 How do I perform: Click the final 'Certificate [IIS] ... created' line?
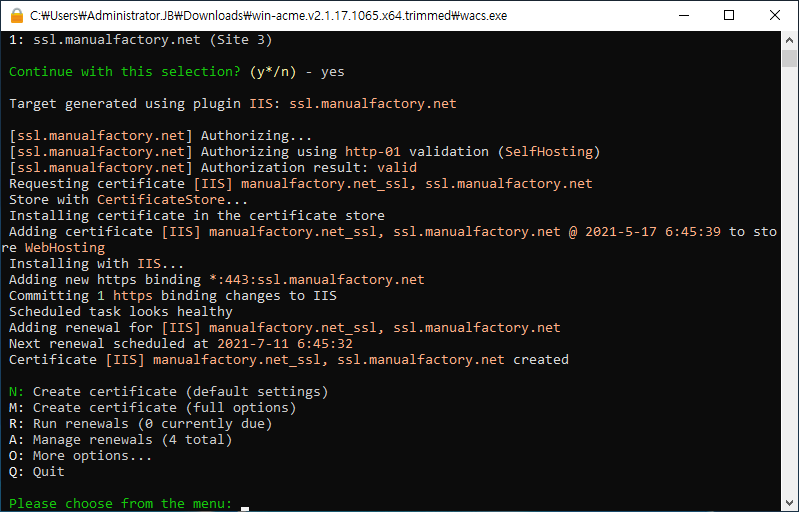coord(289,360)
